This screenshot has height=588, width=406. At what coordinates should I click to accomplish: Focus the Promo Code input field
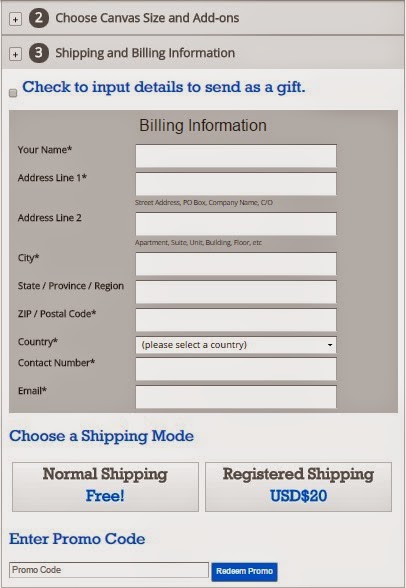pos(109,570)
